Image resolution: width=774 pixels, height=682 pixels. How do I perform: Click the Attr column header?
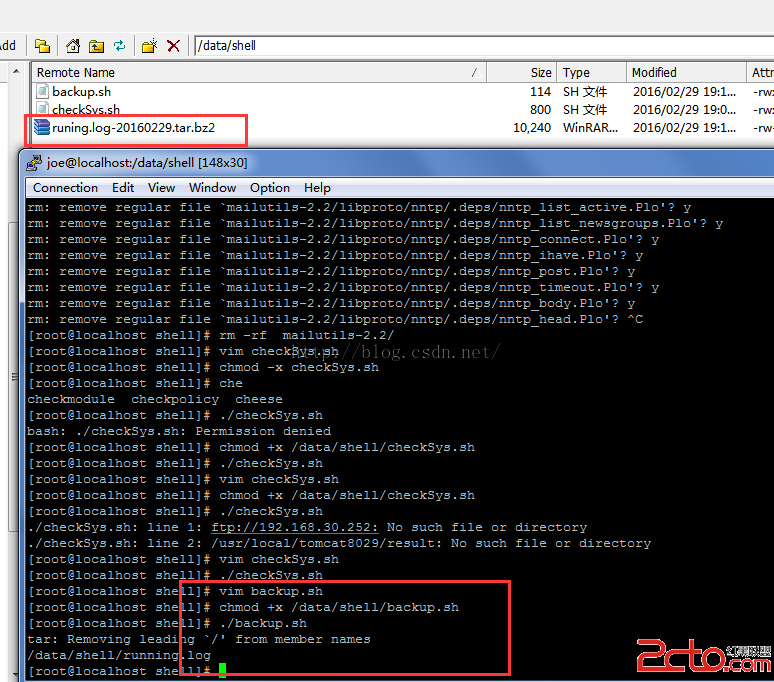[x=760, y=73]
